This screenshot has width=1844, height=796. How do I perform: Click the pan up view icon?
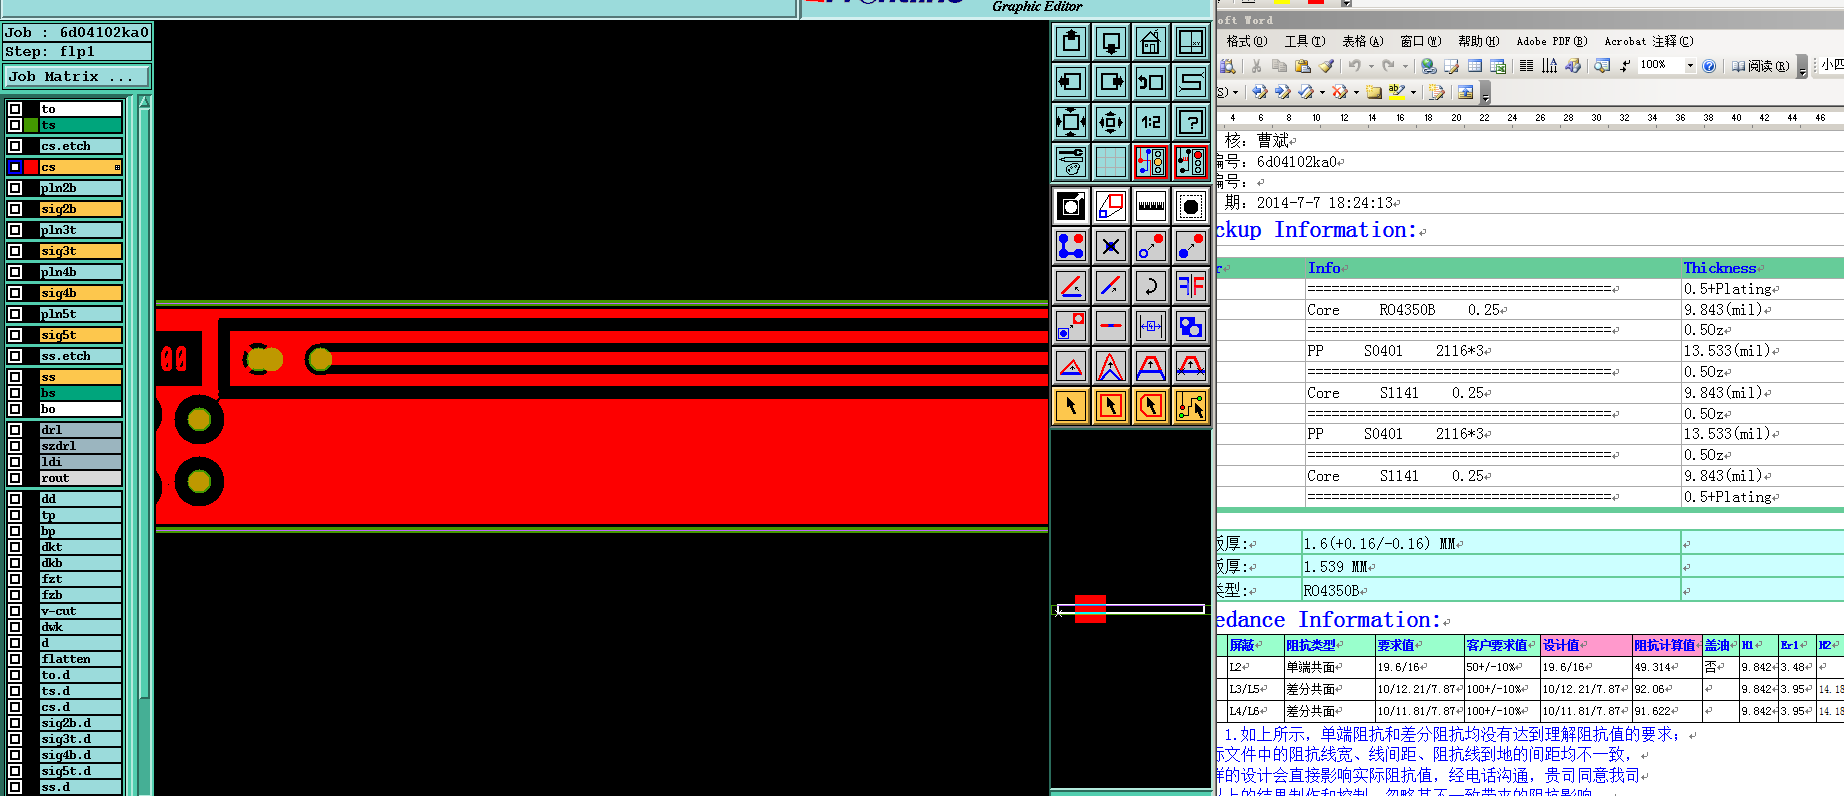(x=1071, y=42)
